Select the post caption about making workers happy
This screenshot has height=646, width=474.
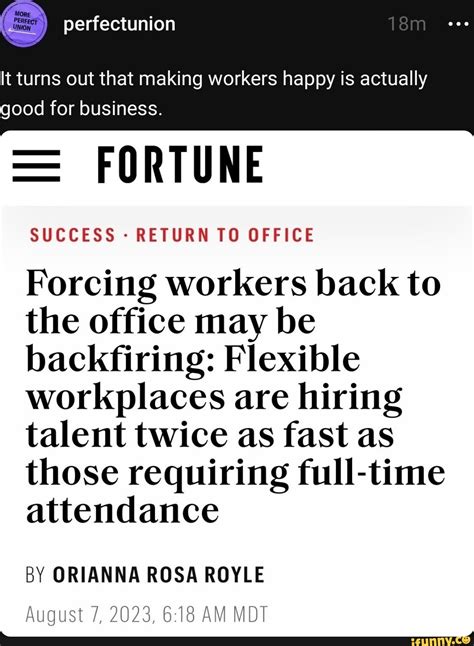point(213,94)
